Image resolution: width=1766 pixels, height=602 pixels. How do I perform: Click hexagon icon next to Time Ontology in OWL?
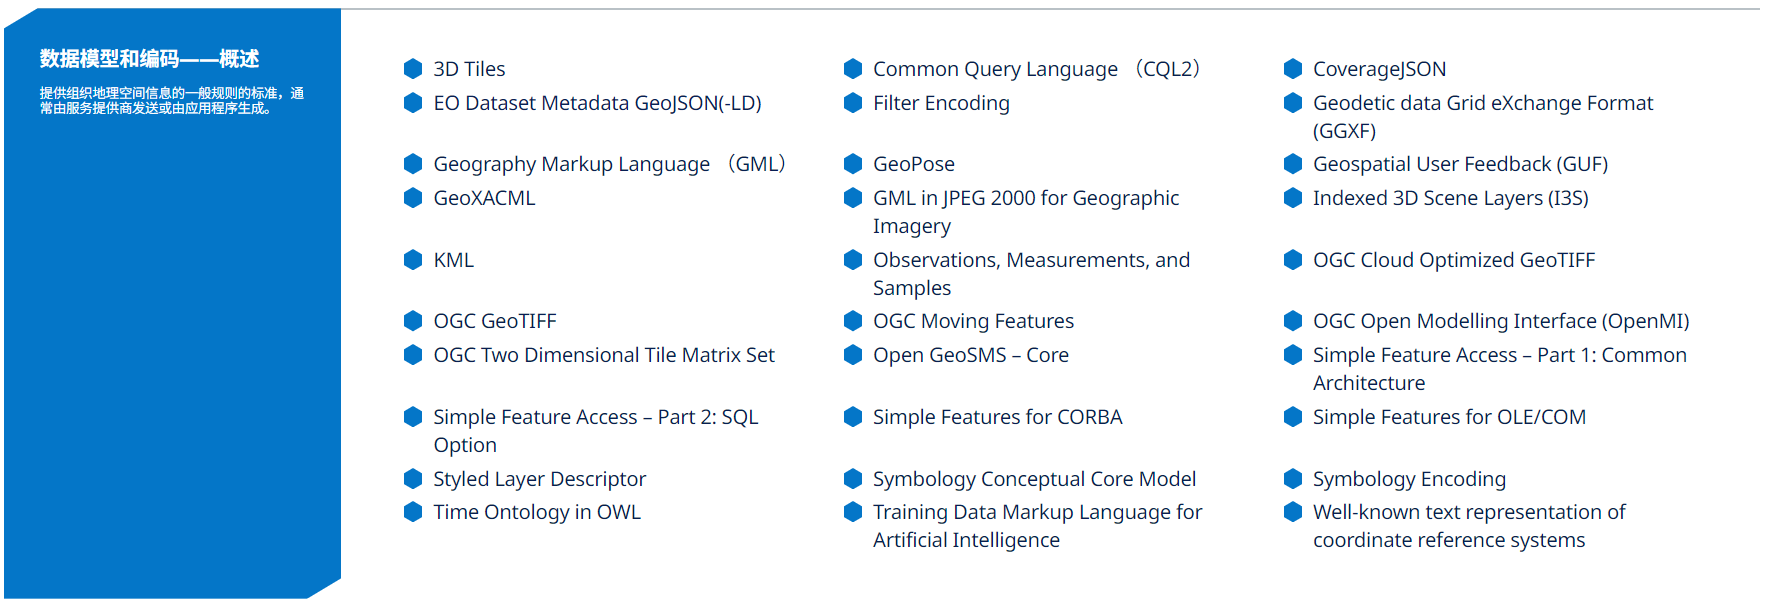(413, 511)
